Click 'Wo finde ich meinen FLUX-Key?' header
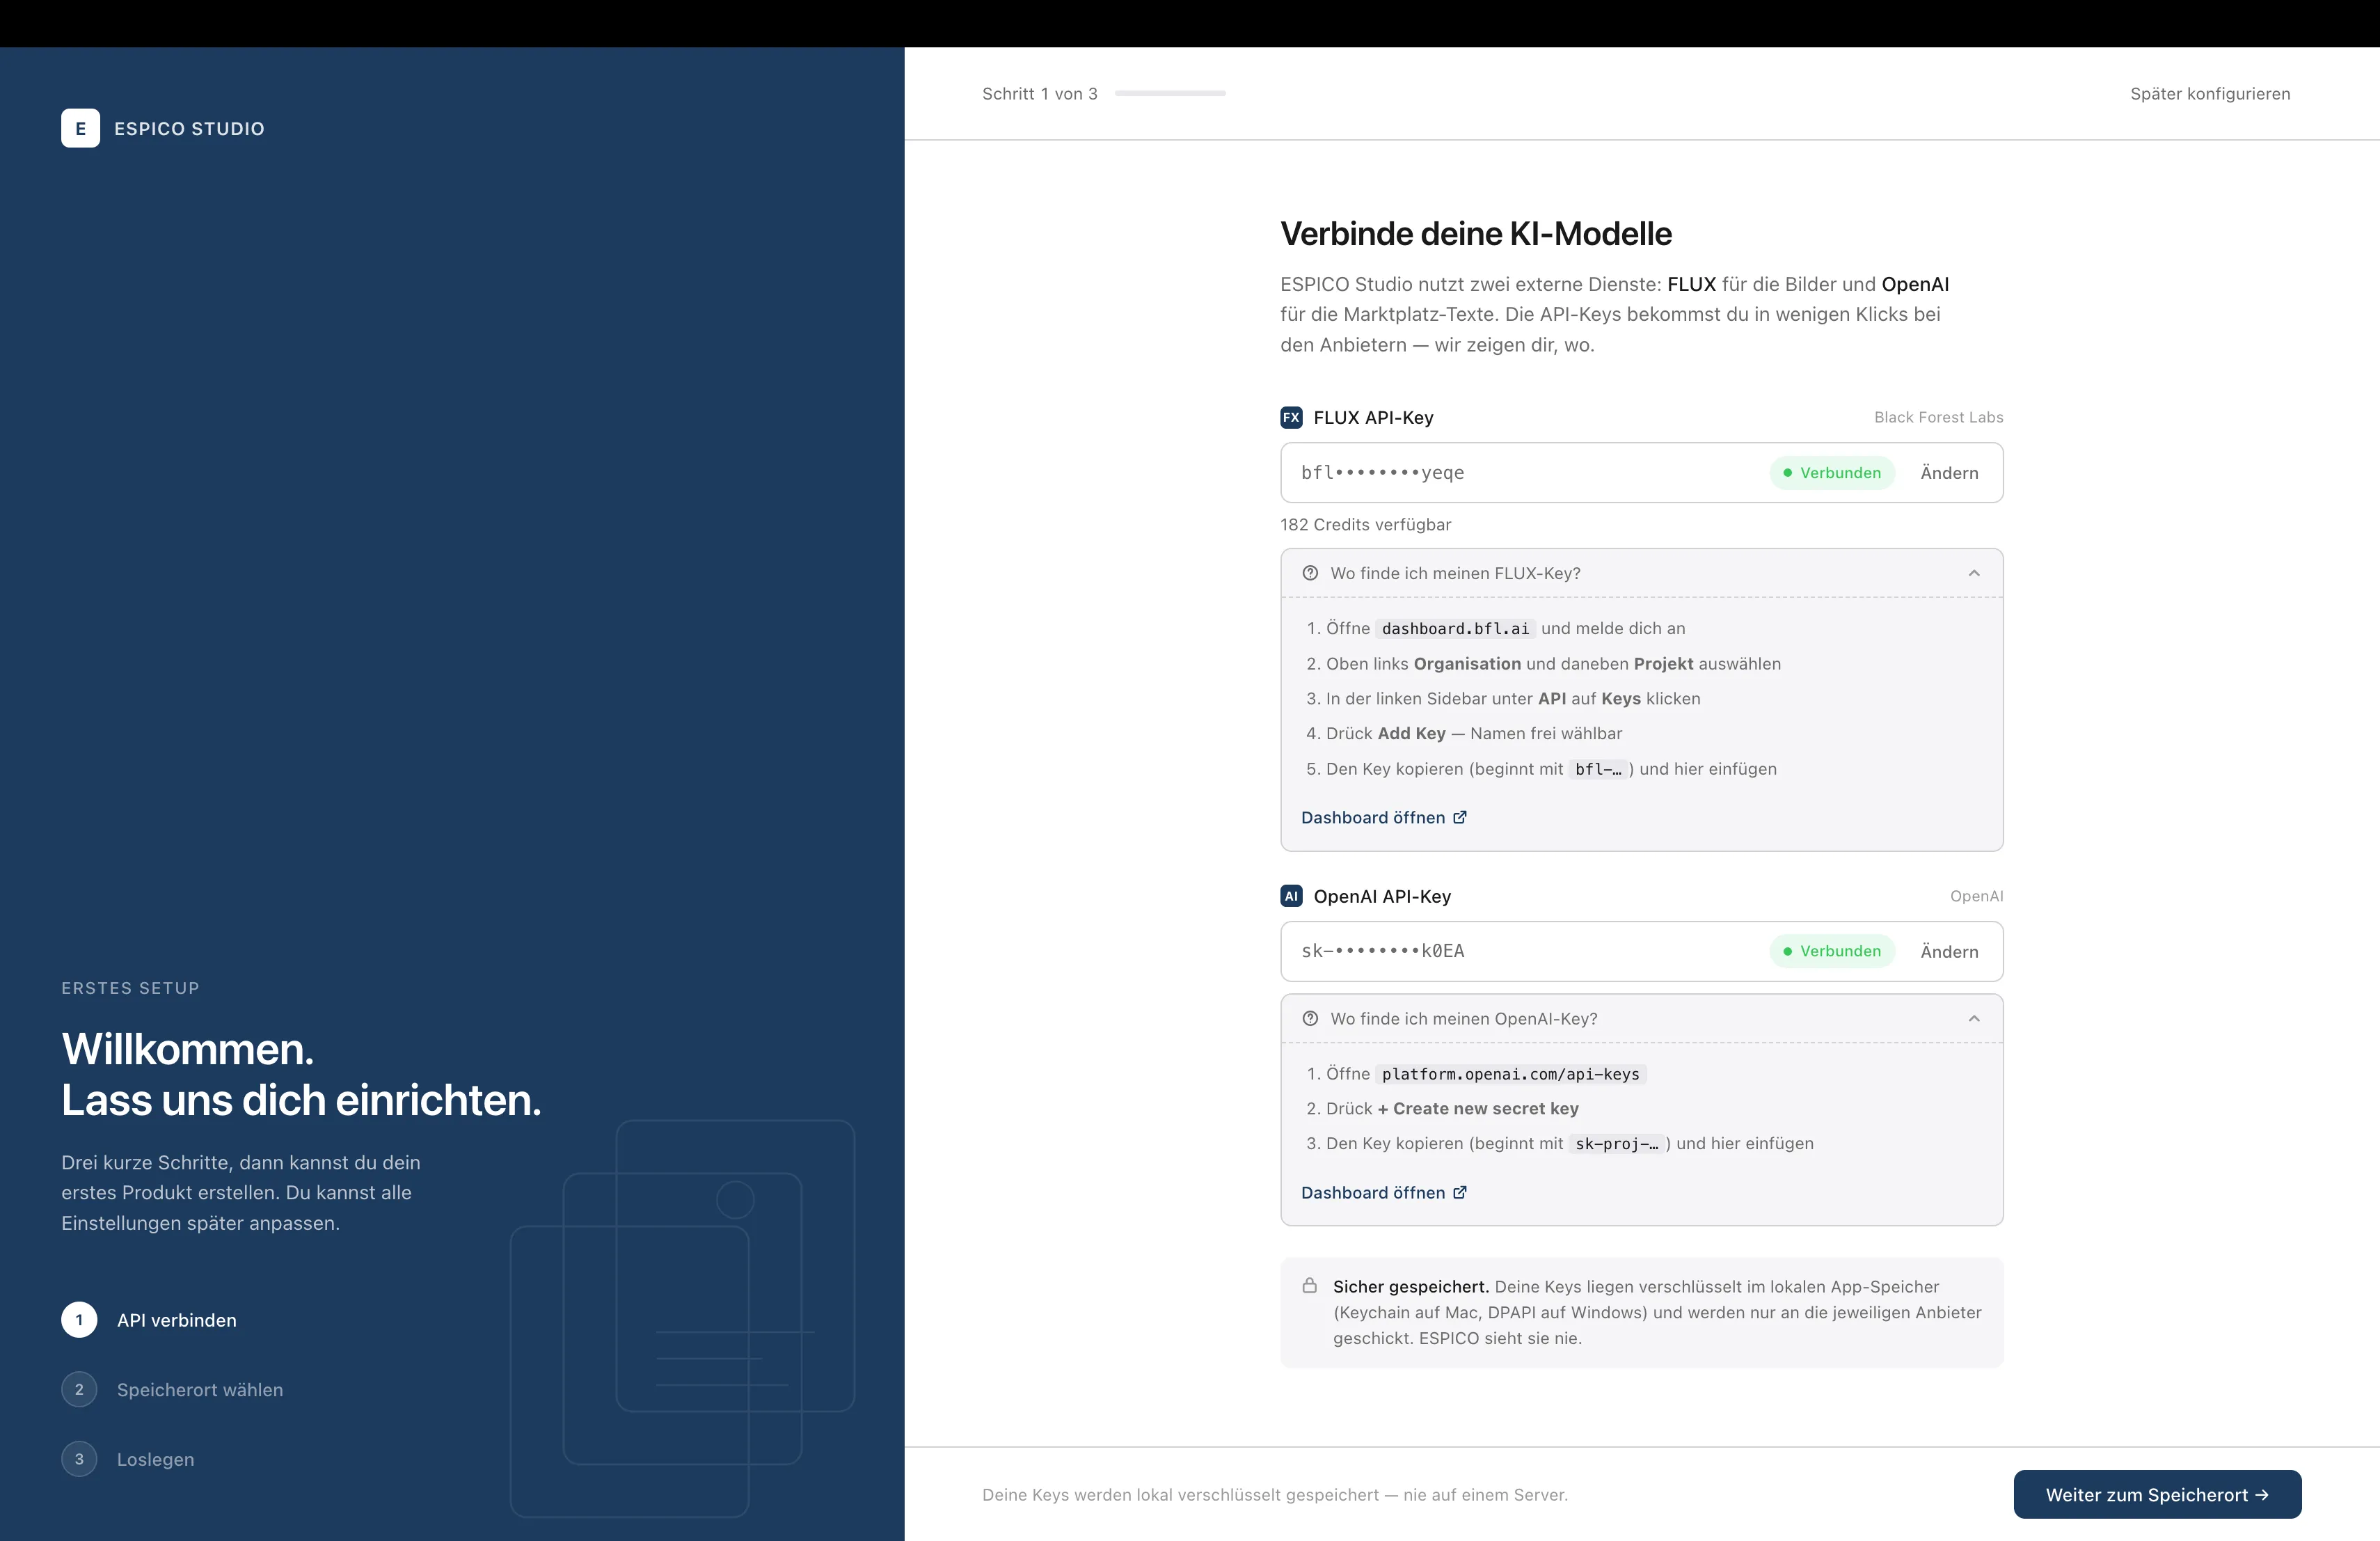 [x=1642, y=573]
